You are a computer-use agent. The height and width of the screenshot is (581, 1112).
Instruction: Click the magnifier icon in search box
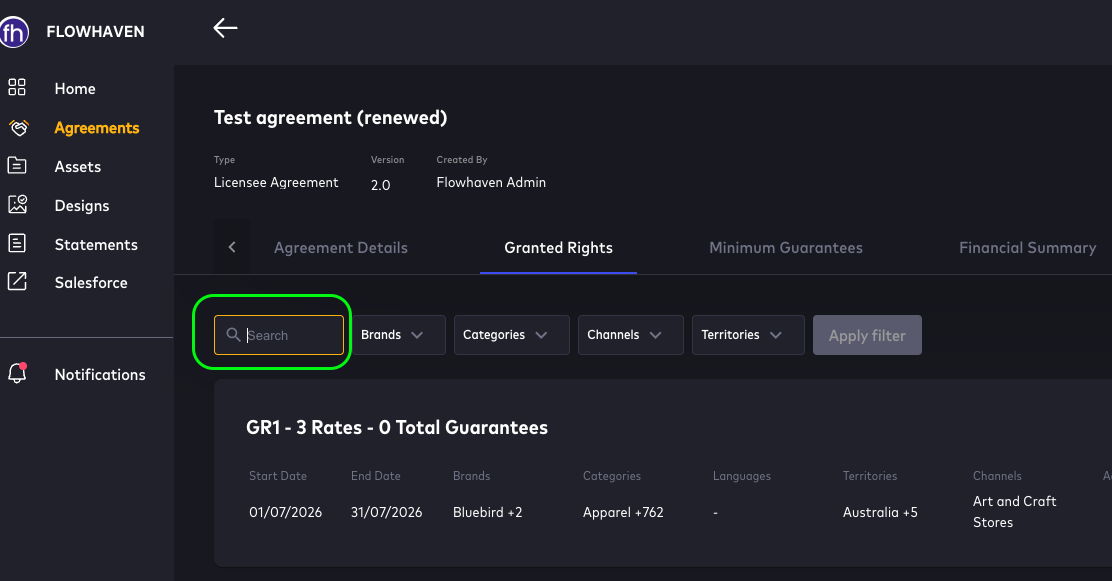(233, 334)
